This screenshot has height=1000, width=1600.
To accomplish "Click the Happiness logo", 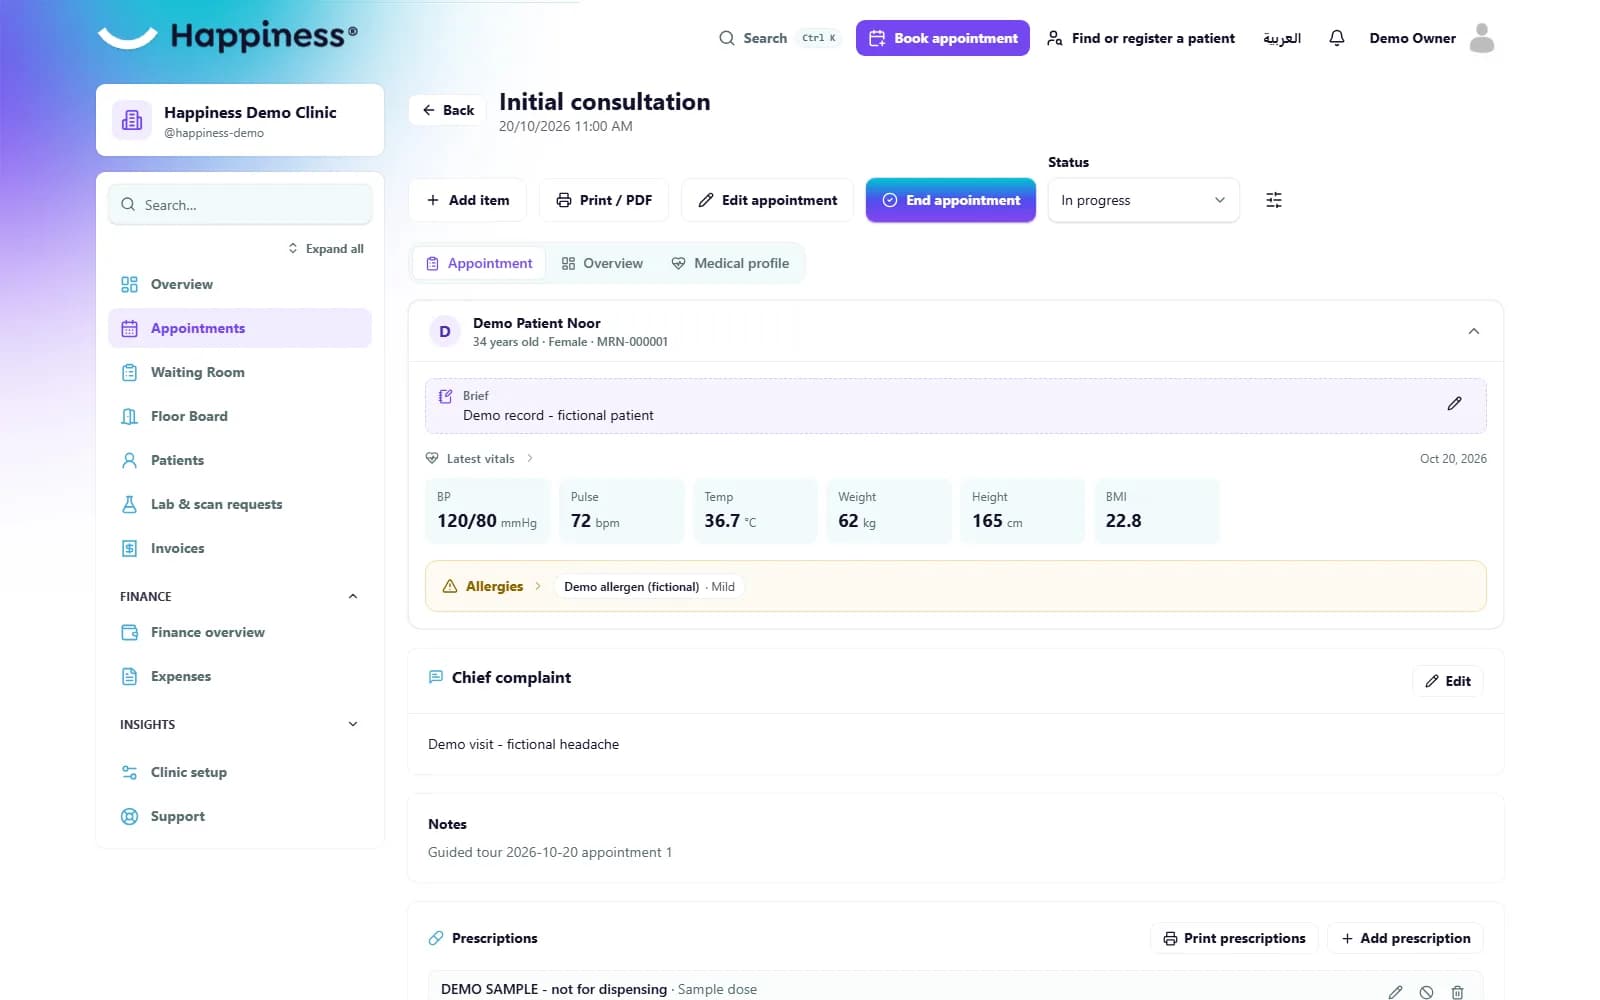I will pyautogui.click(x=227, y=36).
